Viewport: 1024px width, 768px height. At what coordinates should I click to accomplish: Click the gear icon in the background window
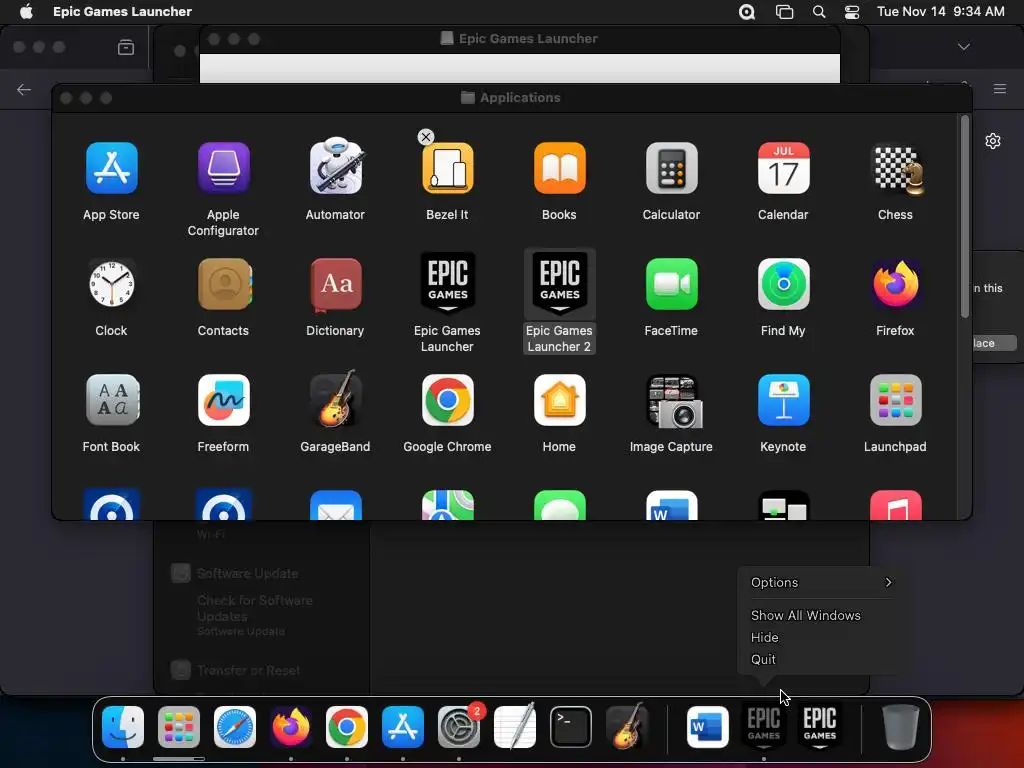click(x=993, y=141)
